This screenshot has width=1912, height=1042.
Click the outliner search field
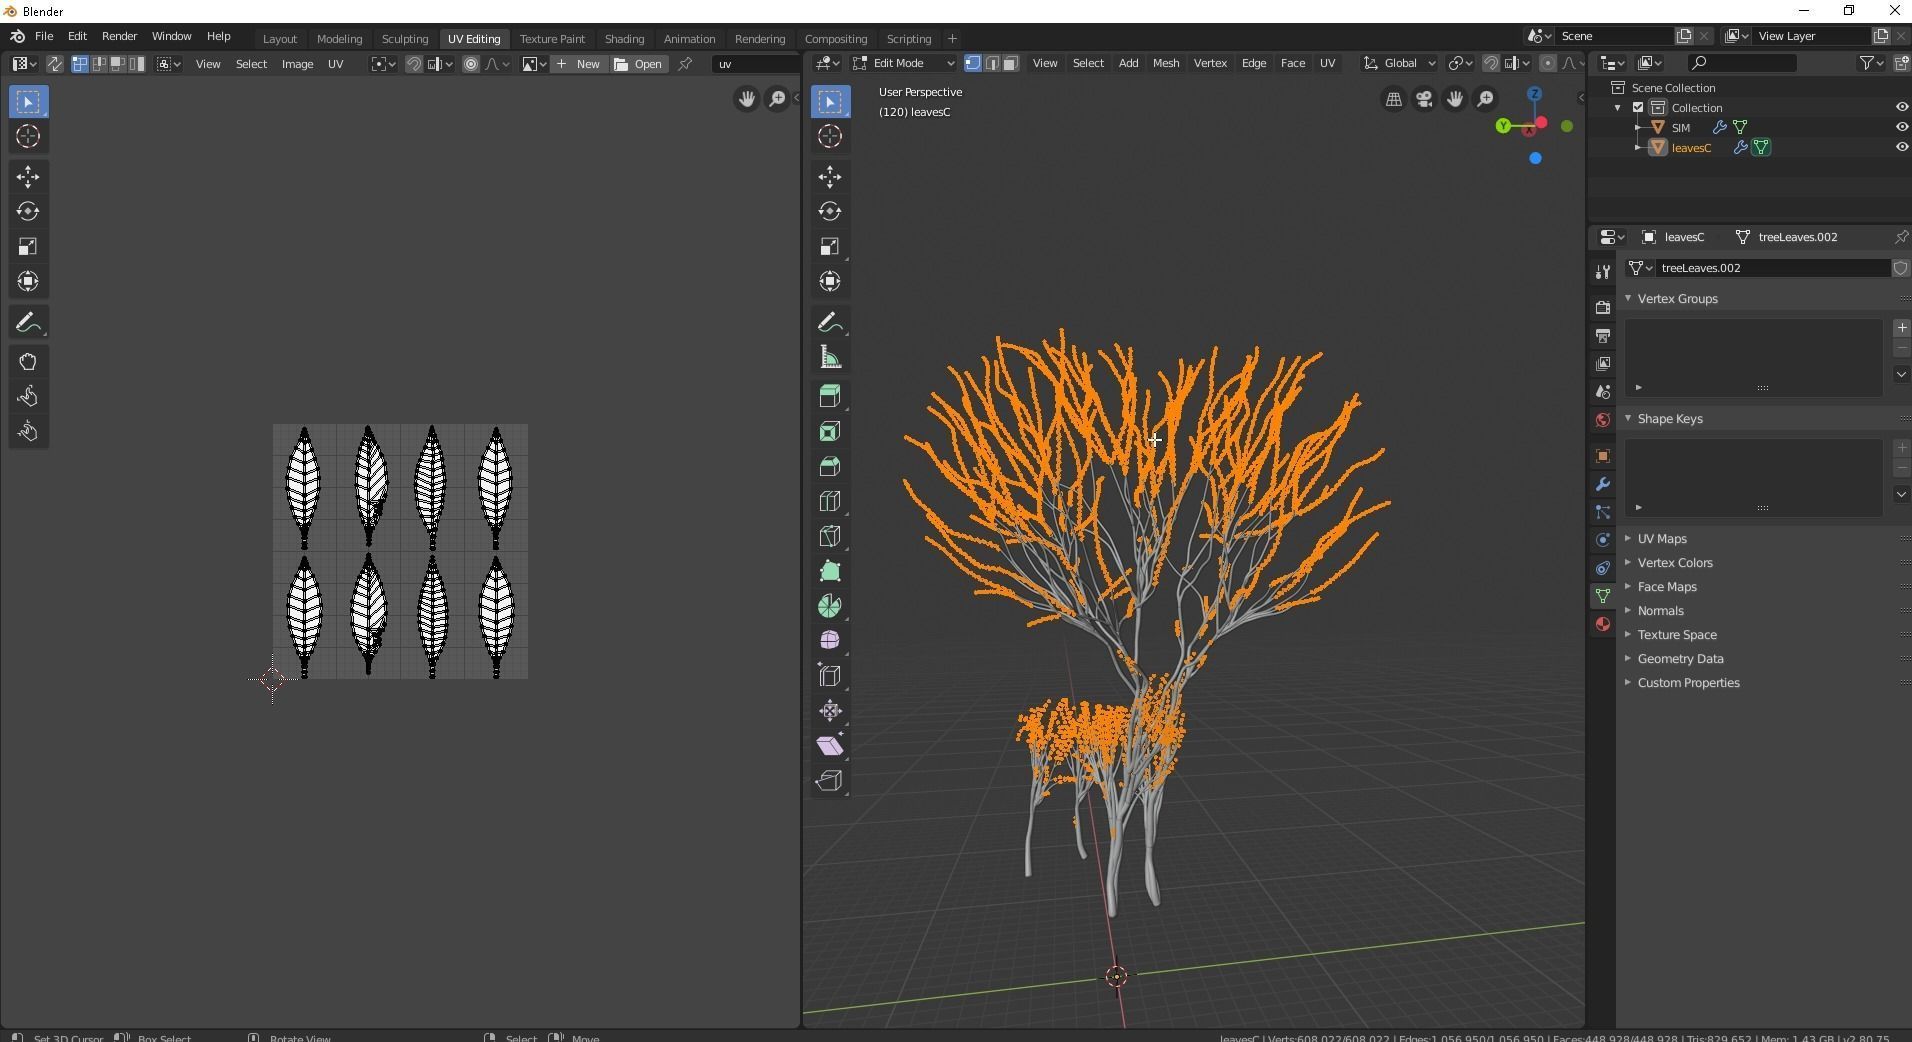1741,63
